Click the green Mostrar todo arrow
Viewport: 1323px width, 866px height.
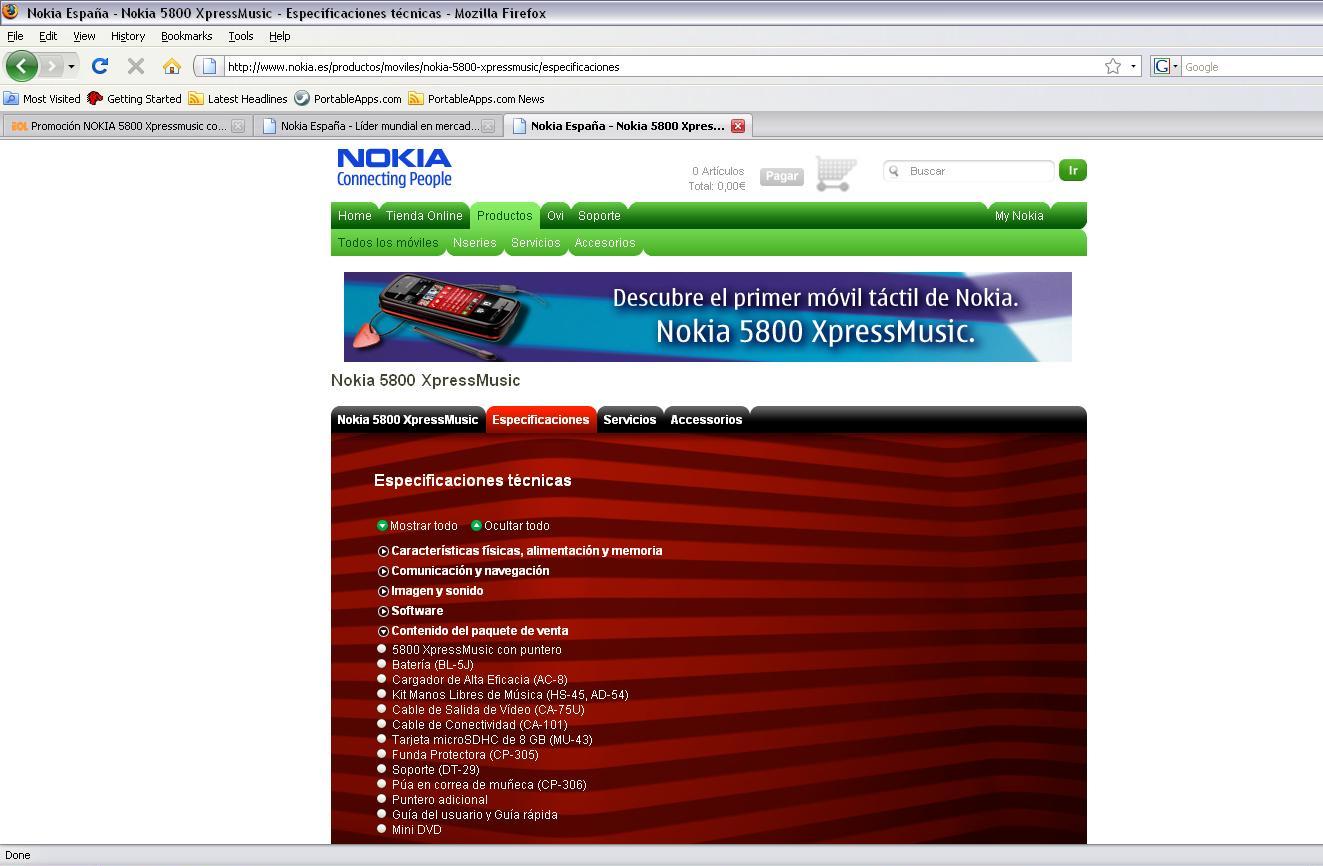pyautogui.click(x=382, y=525)
